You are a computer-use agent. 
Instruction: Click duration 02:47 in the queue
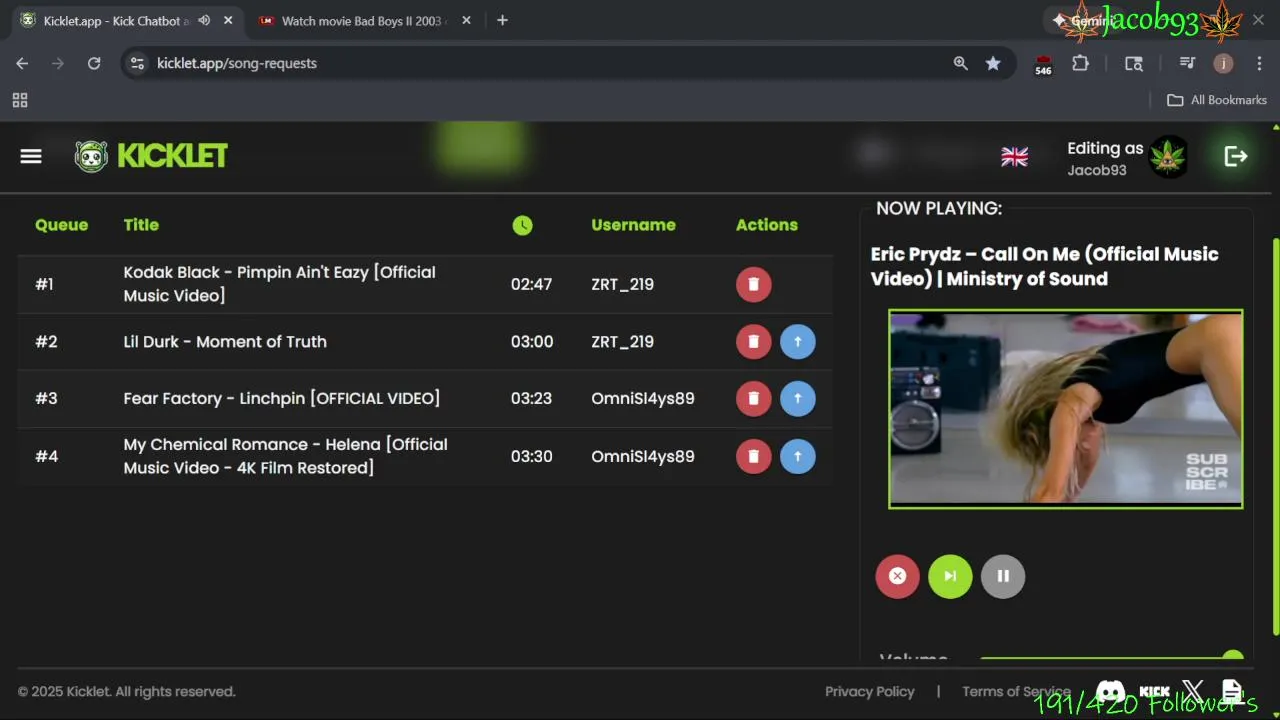(x=531, y=284)
